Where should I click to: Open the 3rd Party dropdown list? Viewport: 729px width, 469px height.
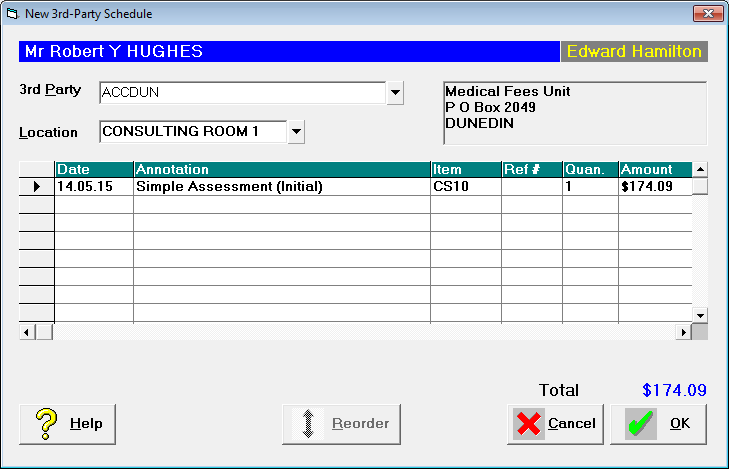pyautogui.click(x=395, y=92)
